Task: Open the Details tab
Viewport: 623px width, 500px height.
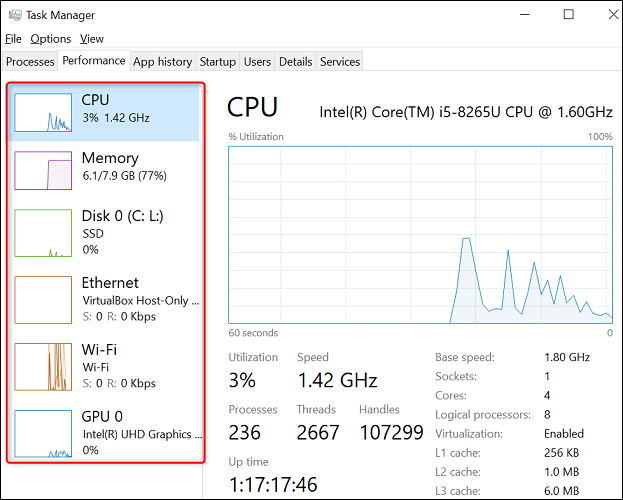Action: coord(295,62)
